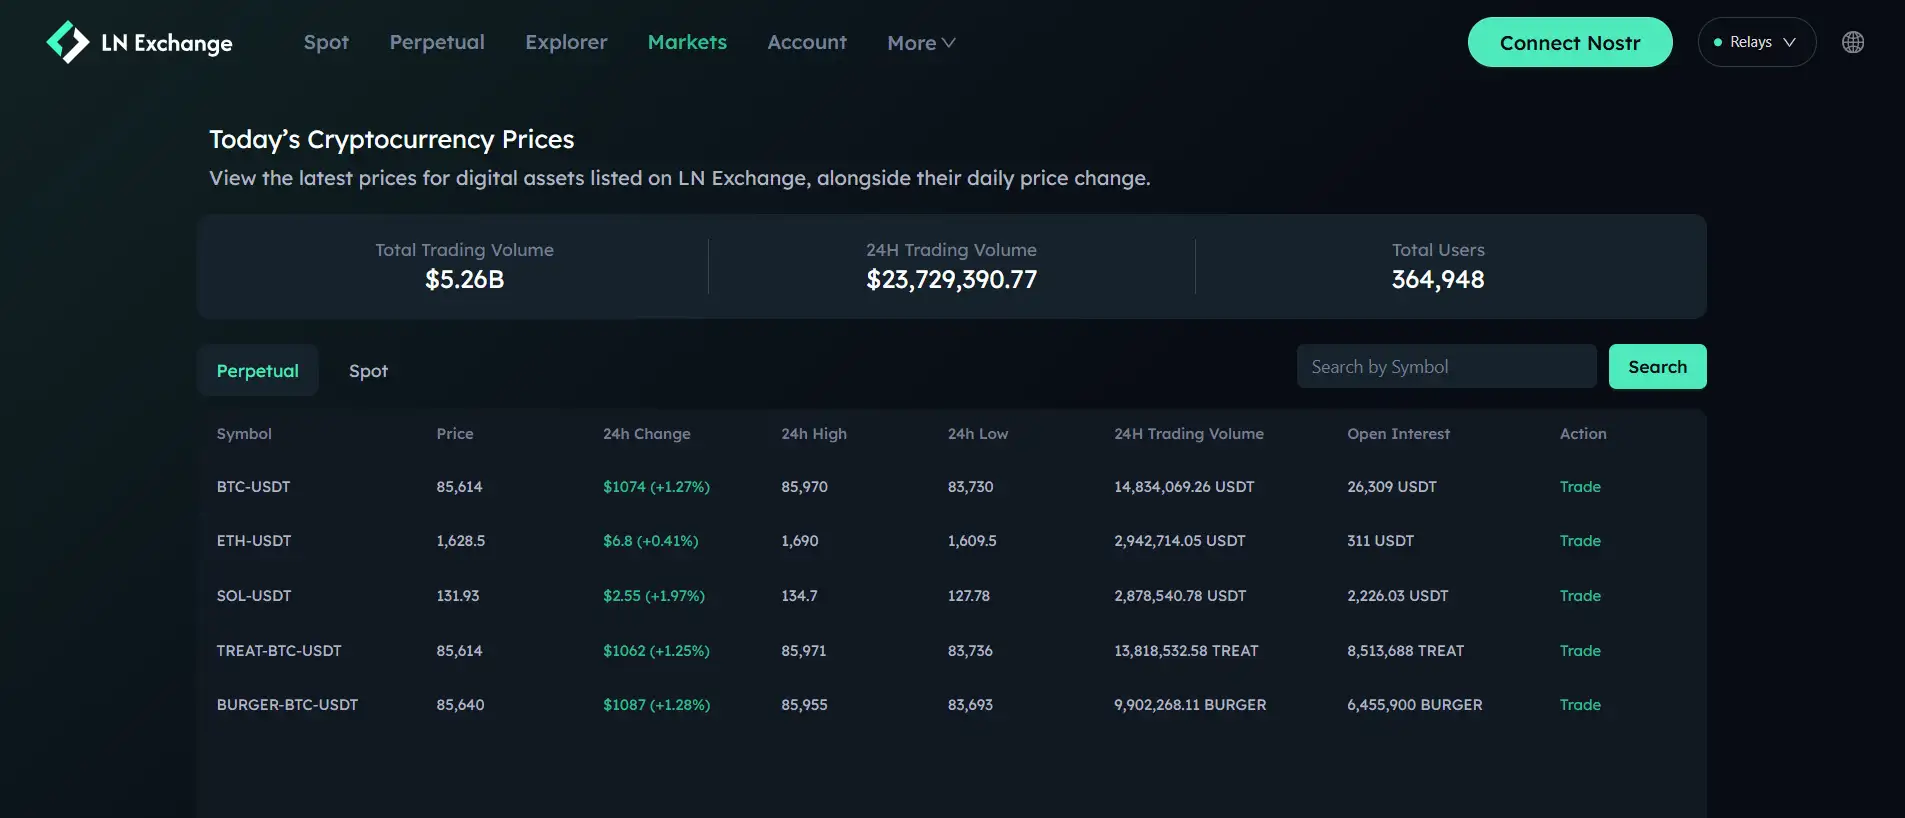The width and height of the screenshot is (1905, 818).
Task: Open the Explorer page
Action: click(x=566, y=42)
